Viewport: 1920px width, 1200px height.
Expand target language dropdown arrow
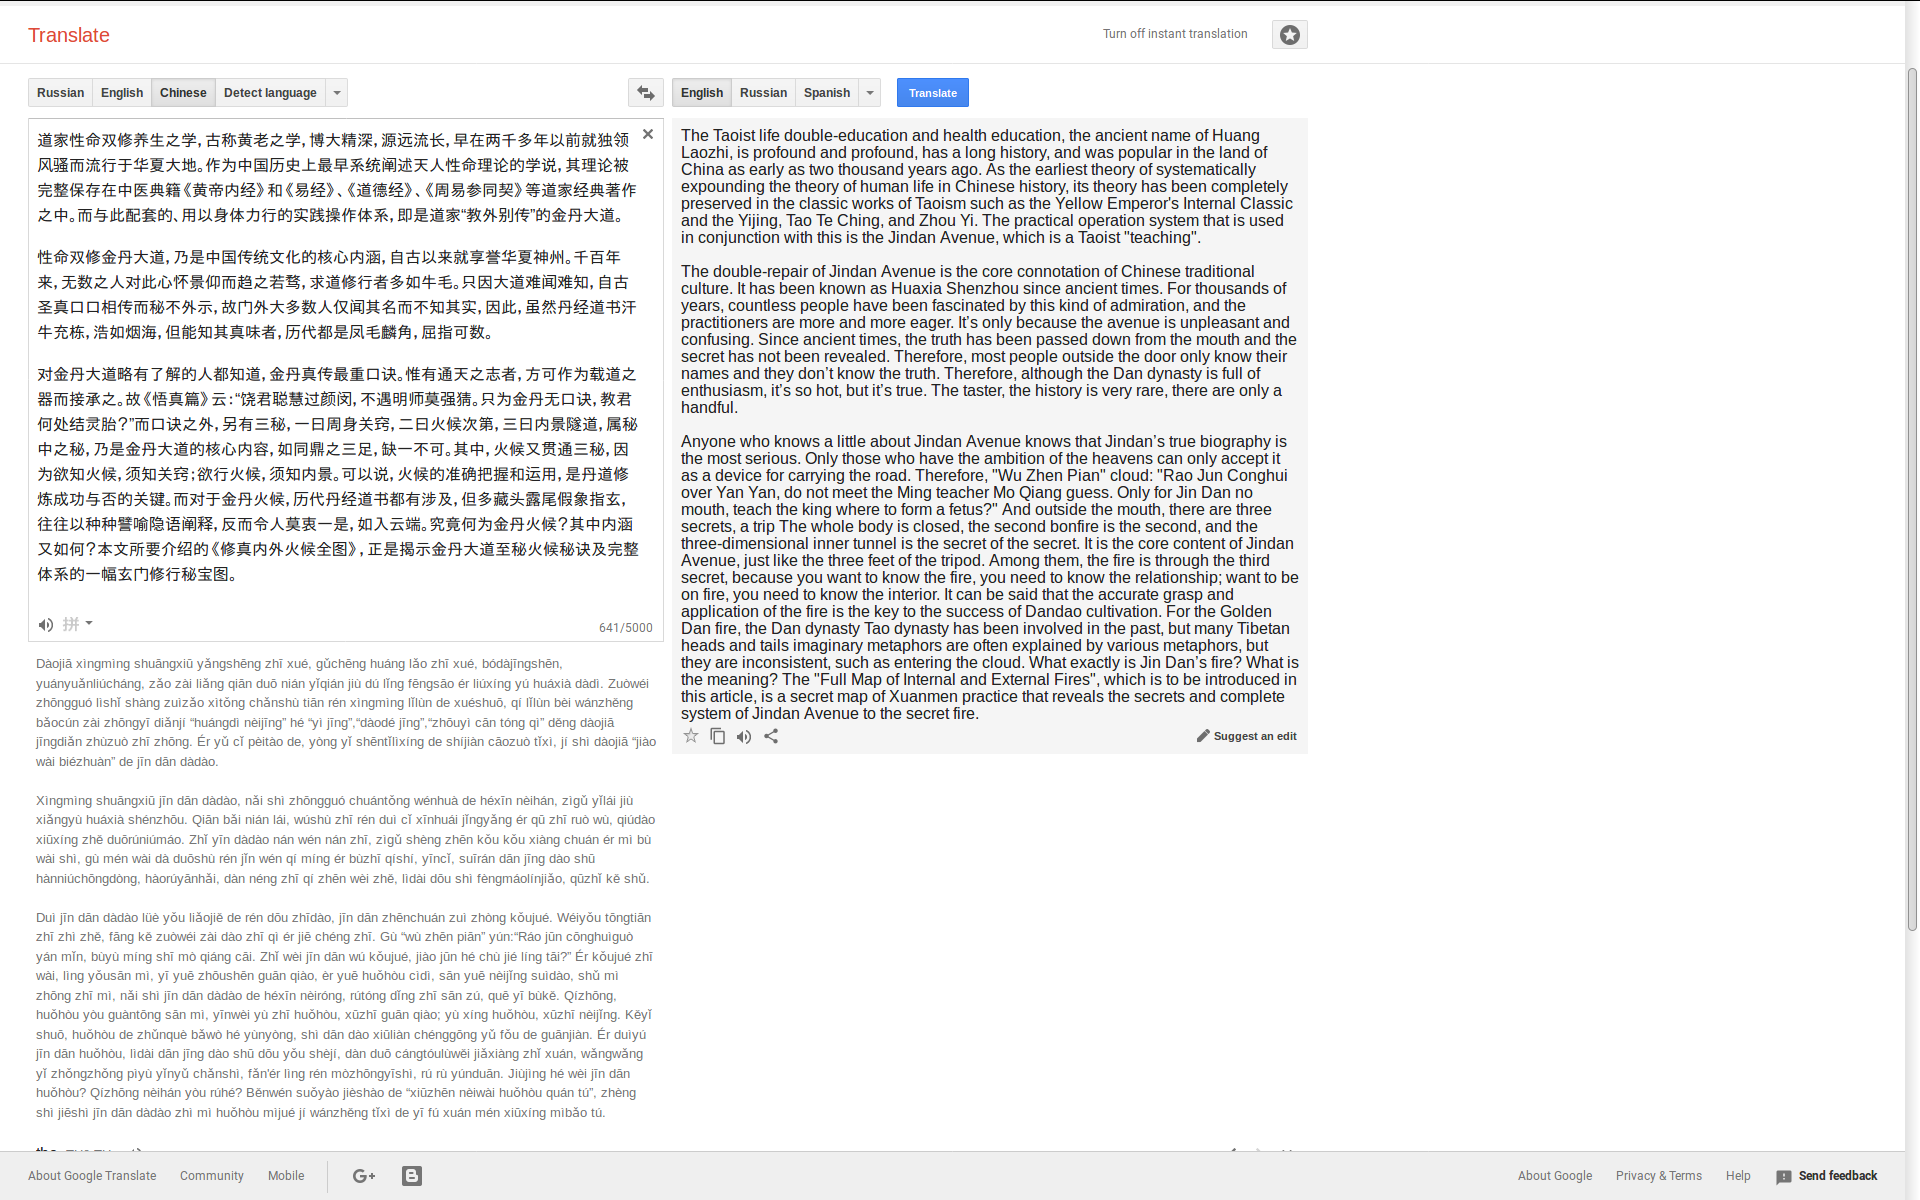[870, 93]
